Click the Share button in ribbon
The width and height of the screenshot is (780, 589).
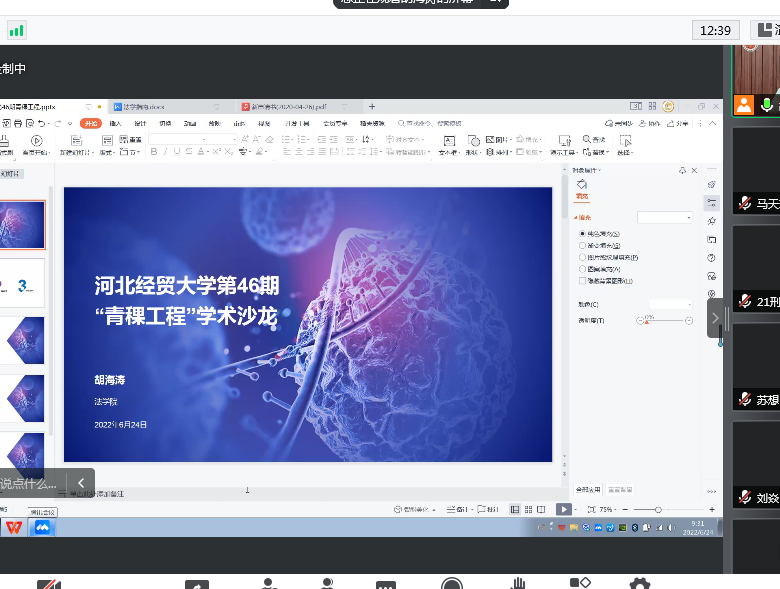678,123
